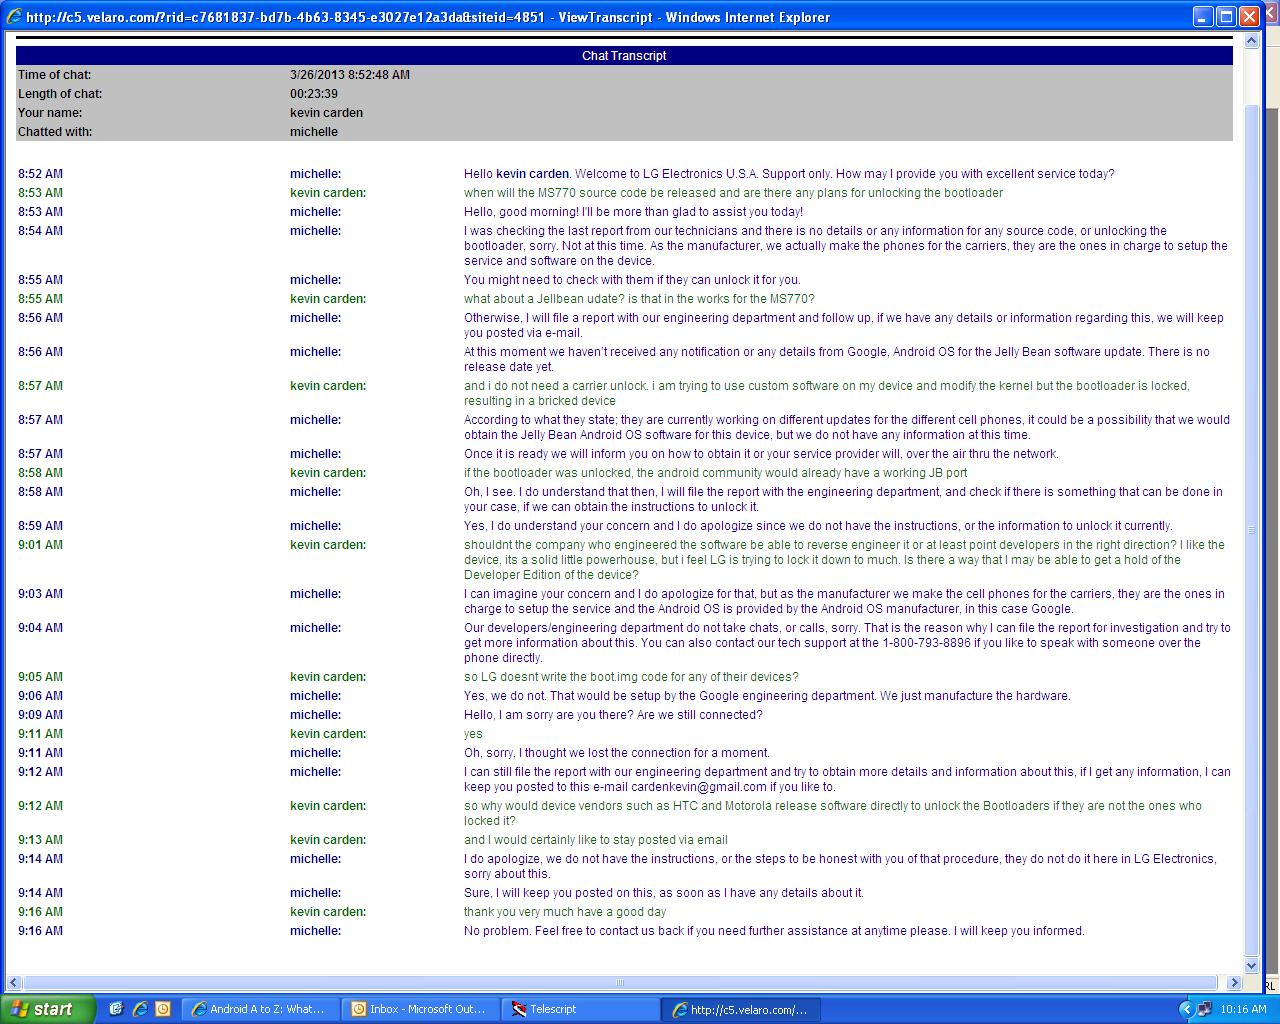Click the Jellbean update question message
The height and width of the screenshot is (1024, 1280).
click(x=639, y=299)
